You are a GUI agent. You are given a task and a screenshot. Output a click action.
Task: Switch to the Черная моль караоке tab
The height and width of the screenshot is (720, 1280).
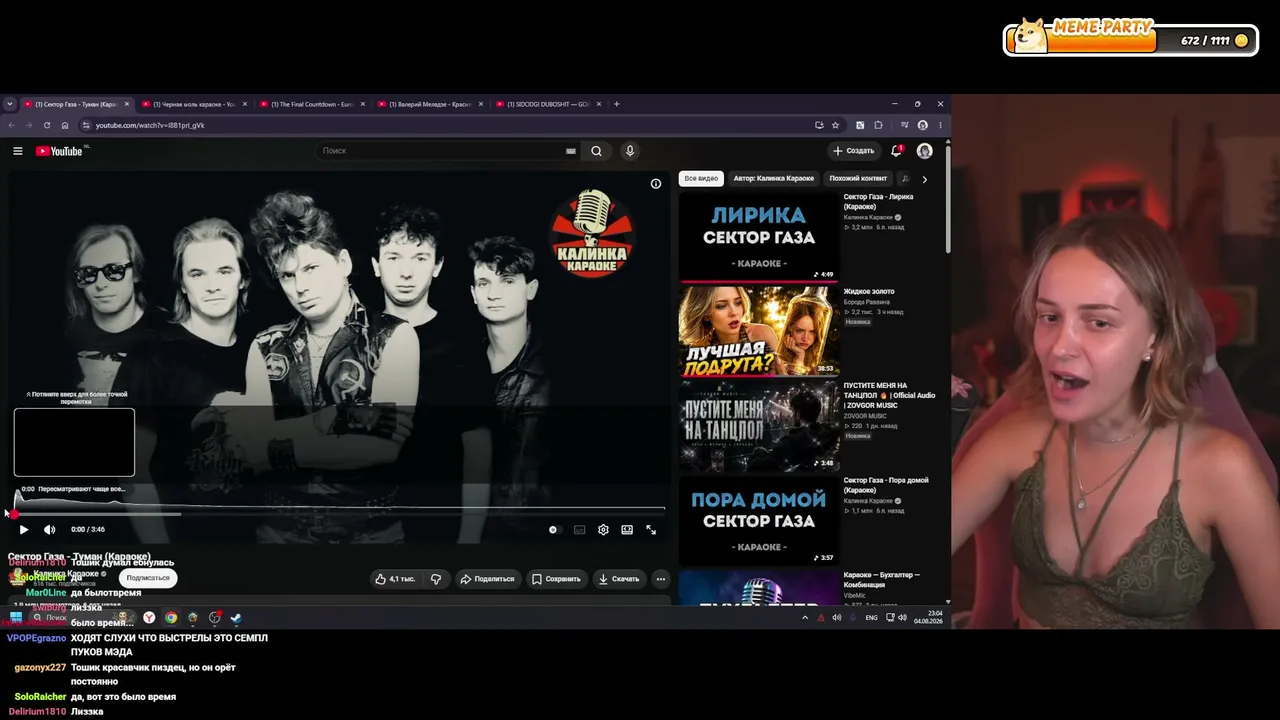click(195, 104)
